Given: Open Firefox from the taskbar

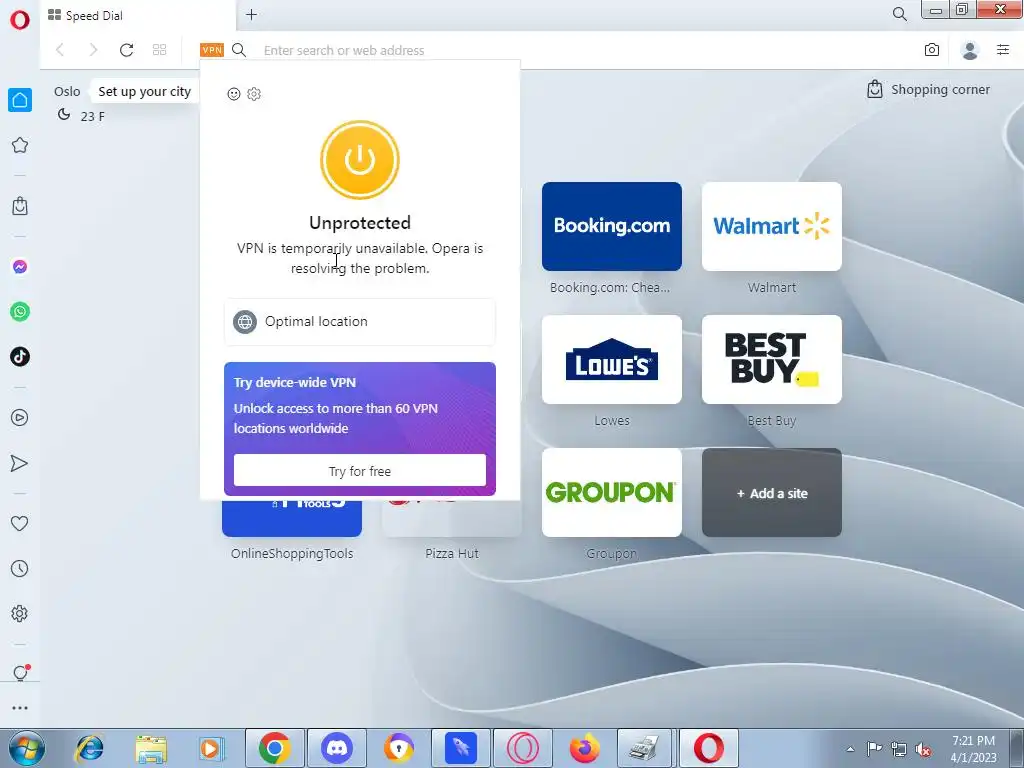Looking at the screenshot, I should (x=585, y=748).
